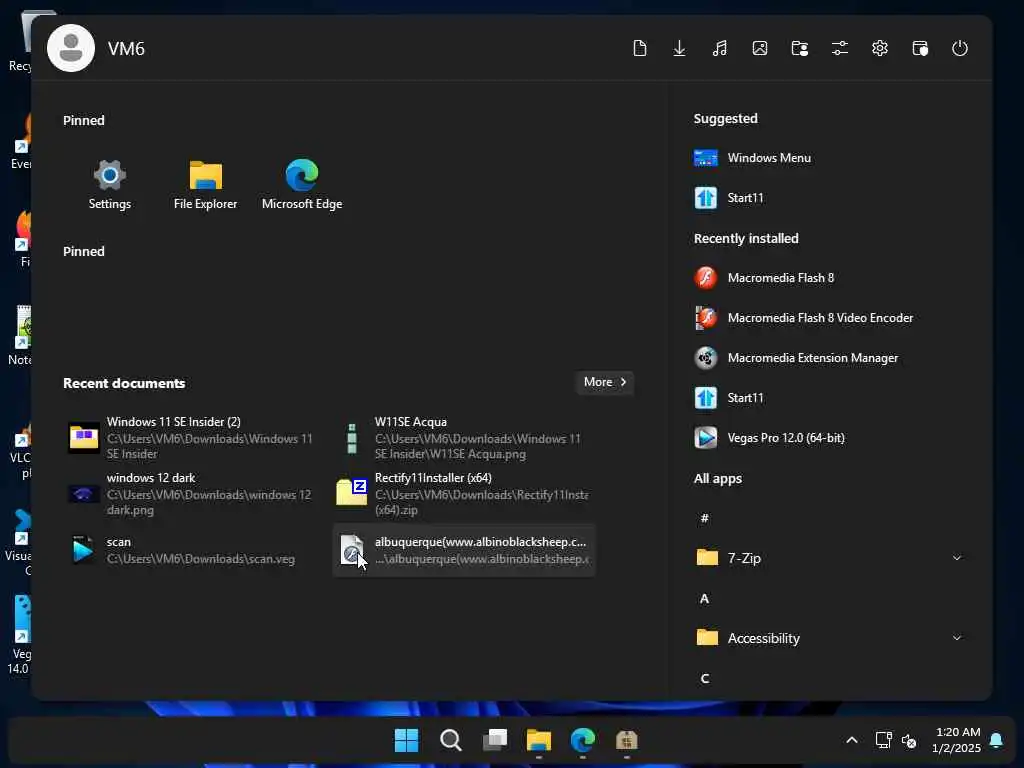Click the taskbar Start button
This screenshot has width=1024, height=768.
point(406,741)
